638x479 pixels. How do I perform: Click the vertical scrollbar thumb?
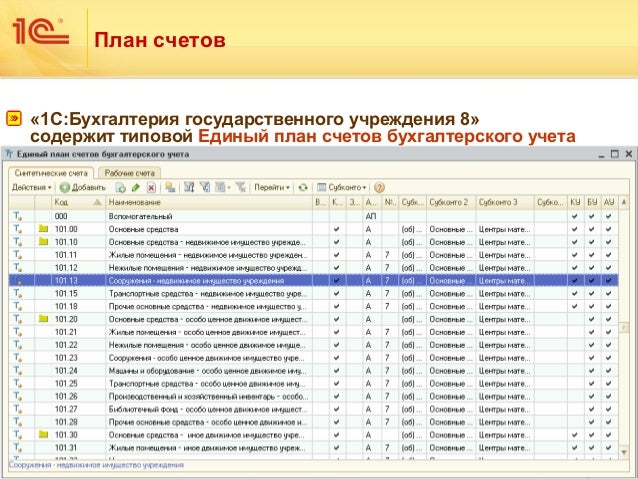click(624, 328)
